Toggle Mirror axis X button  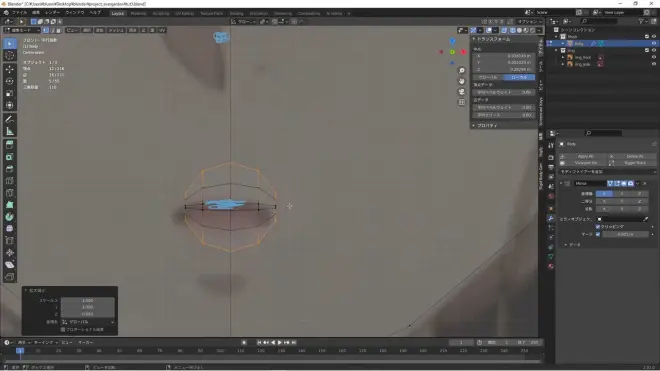[604, 194]
